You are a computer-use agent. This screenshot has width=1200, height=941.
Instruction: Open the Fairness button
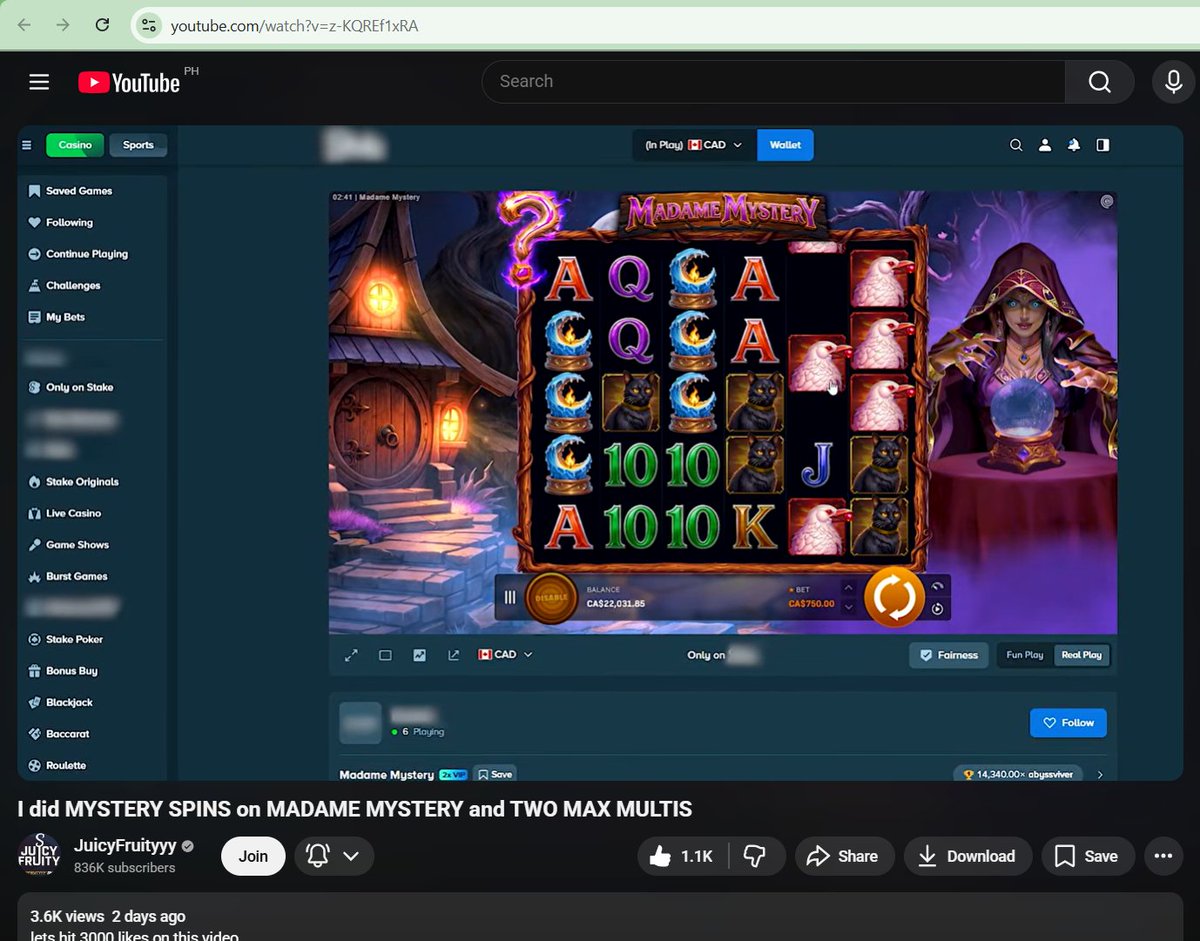pyautogui.click(x=949, y=655)
